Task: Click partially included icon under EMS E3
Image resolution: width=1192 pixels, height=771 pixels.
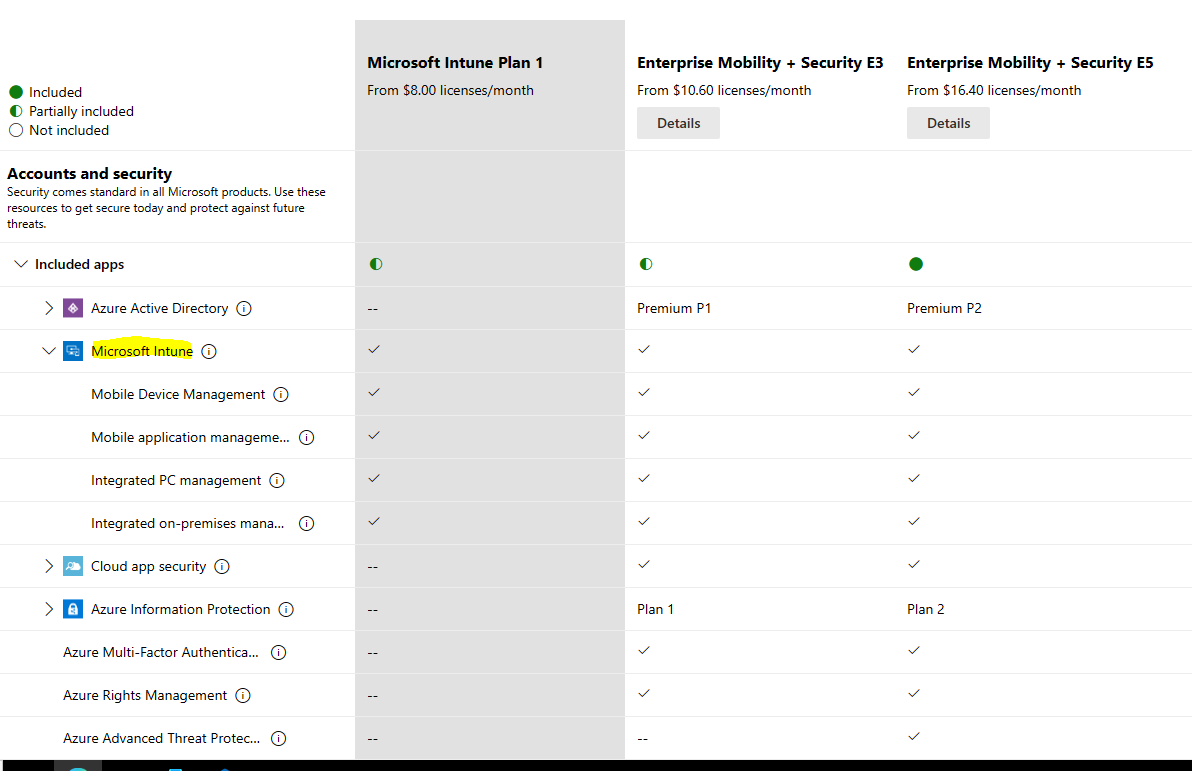Action: pyautogui.click(x=645, y=264)
